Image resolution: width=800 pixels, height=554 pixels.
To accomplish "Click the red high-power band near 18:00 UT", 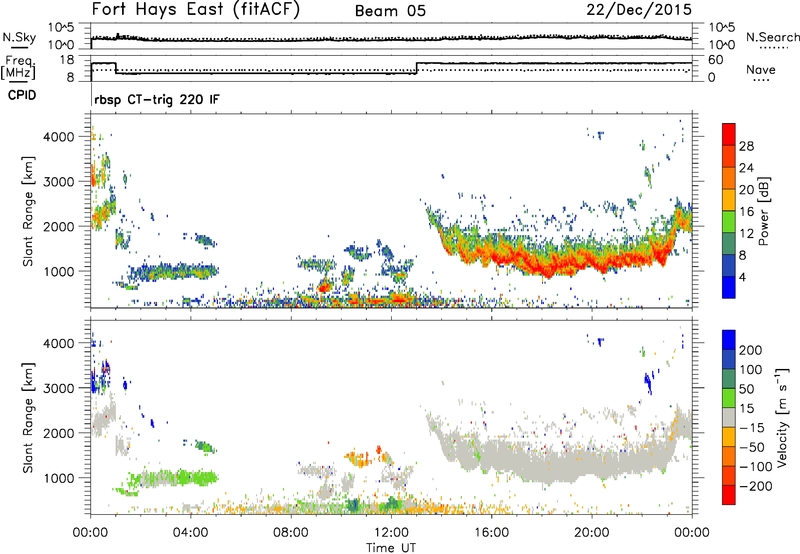I will pyautogui.click(x=542, y=265).
